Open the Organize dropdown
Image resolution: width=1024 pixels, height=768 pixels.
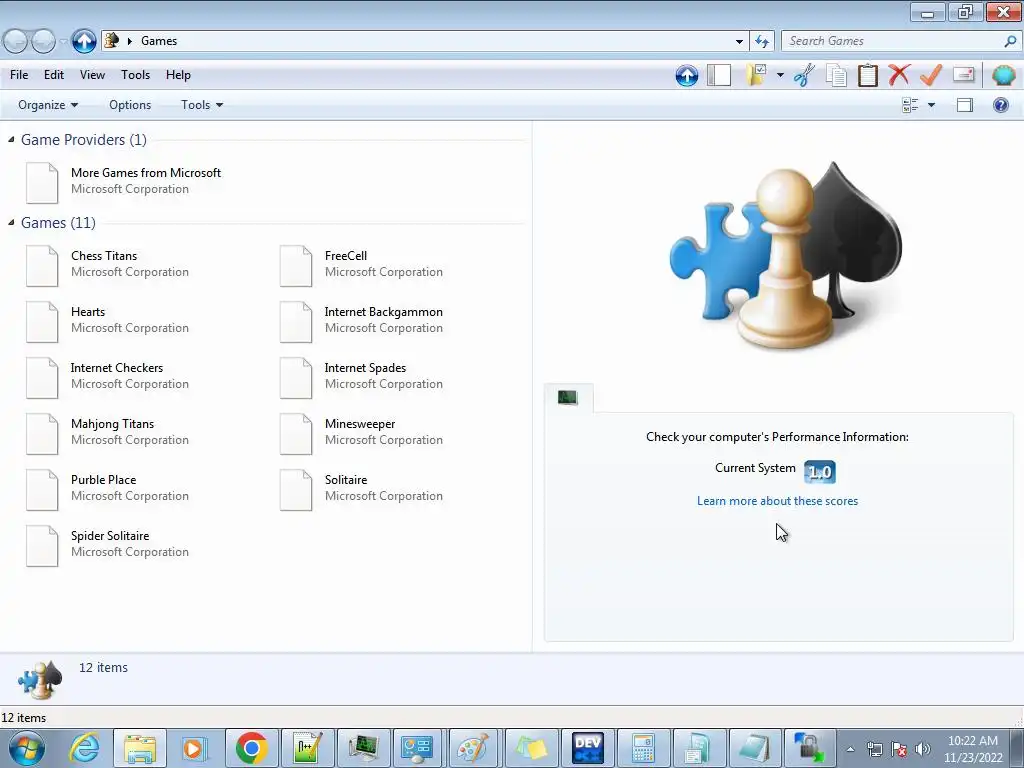pos(48,105)
